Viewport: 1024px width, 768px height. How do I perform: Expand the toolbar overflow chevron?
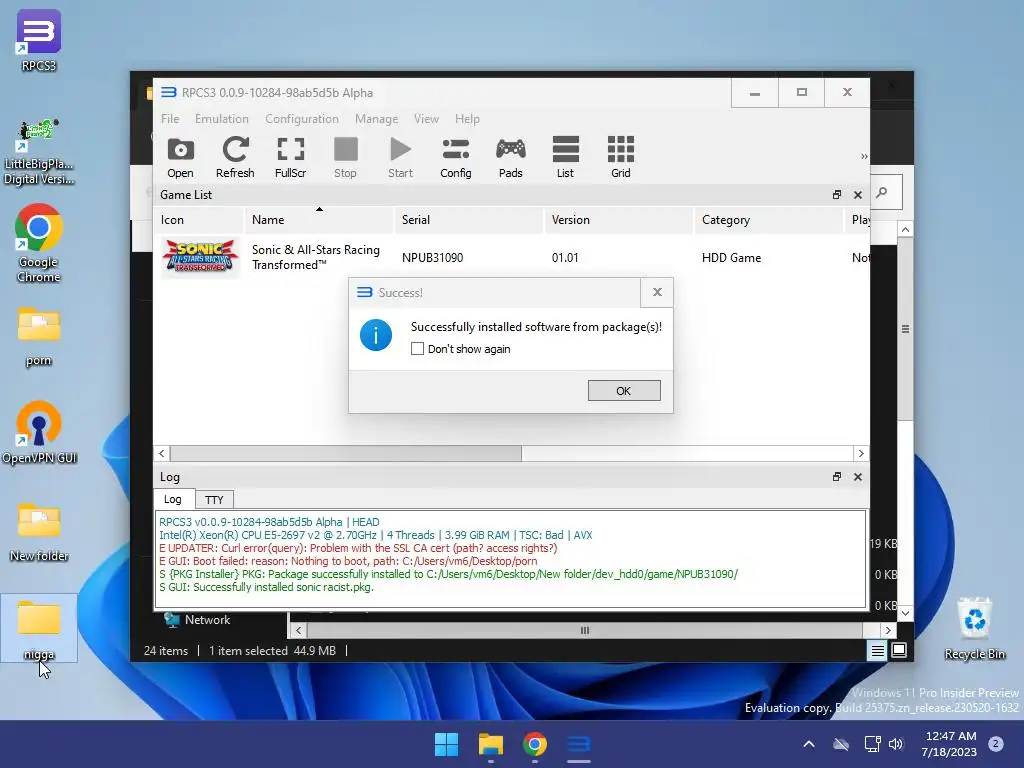pyautogui.click(x=864, y=157)
